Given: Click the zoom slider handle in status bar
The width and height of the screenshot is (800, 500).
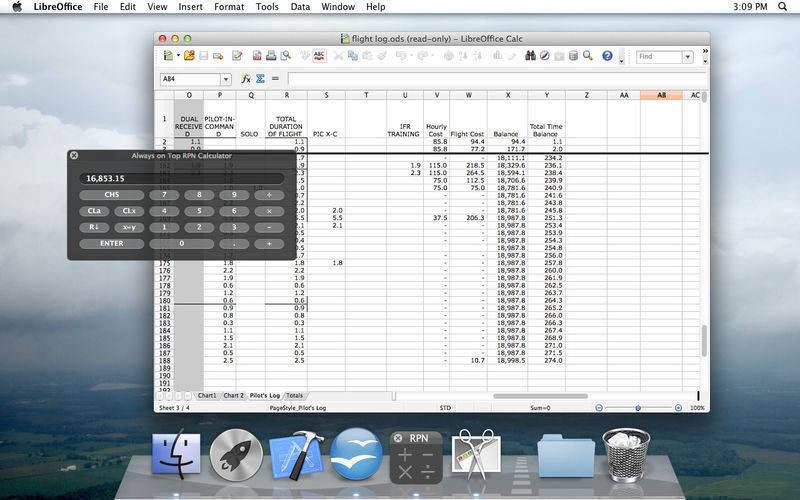Looking at the screenshot, I should point(638,408).
